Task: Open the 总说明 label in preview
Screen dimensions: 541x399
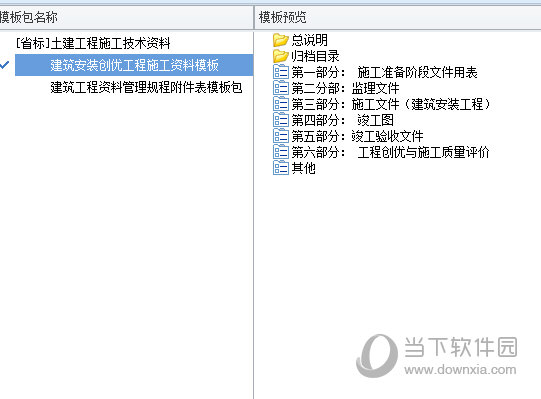Action: 309,40
